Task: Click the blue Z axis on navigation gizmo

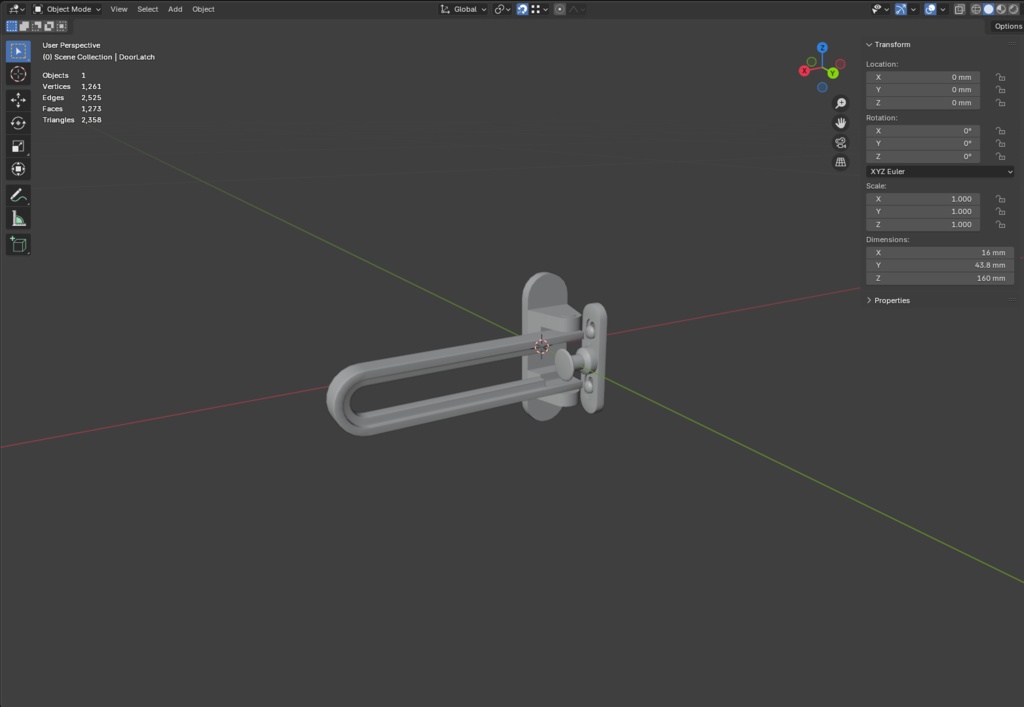Action: click(x=822, y=48)
